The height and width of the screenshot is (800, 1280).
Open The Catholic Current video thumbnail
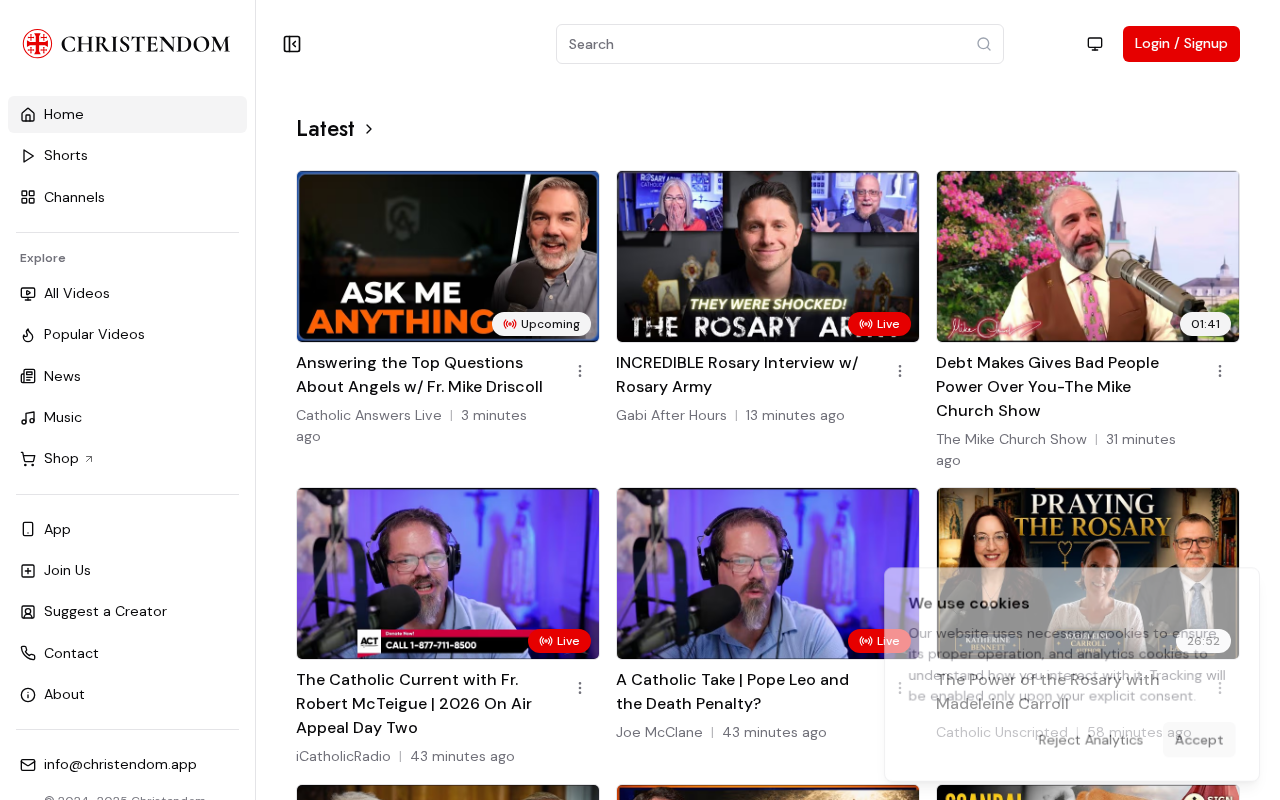448,573
